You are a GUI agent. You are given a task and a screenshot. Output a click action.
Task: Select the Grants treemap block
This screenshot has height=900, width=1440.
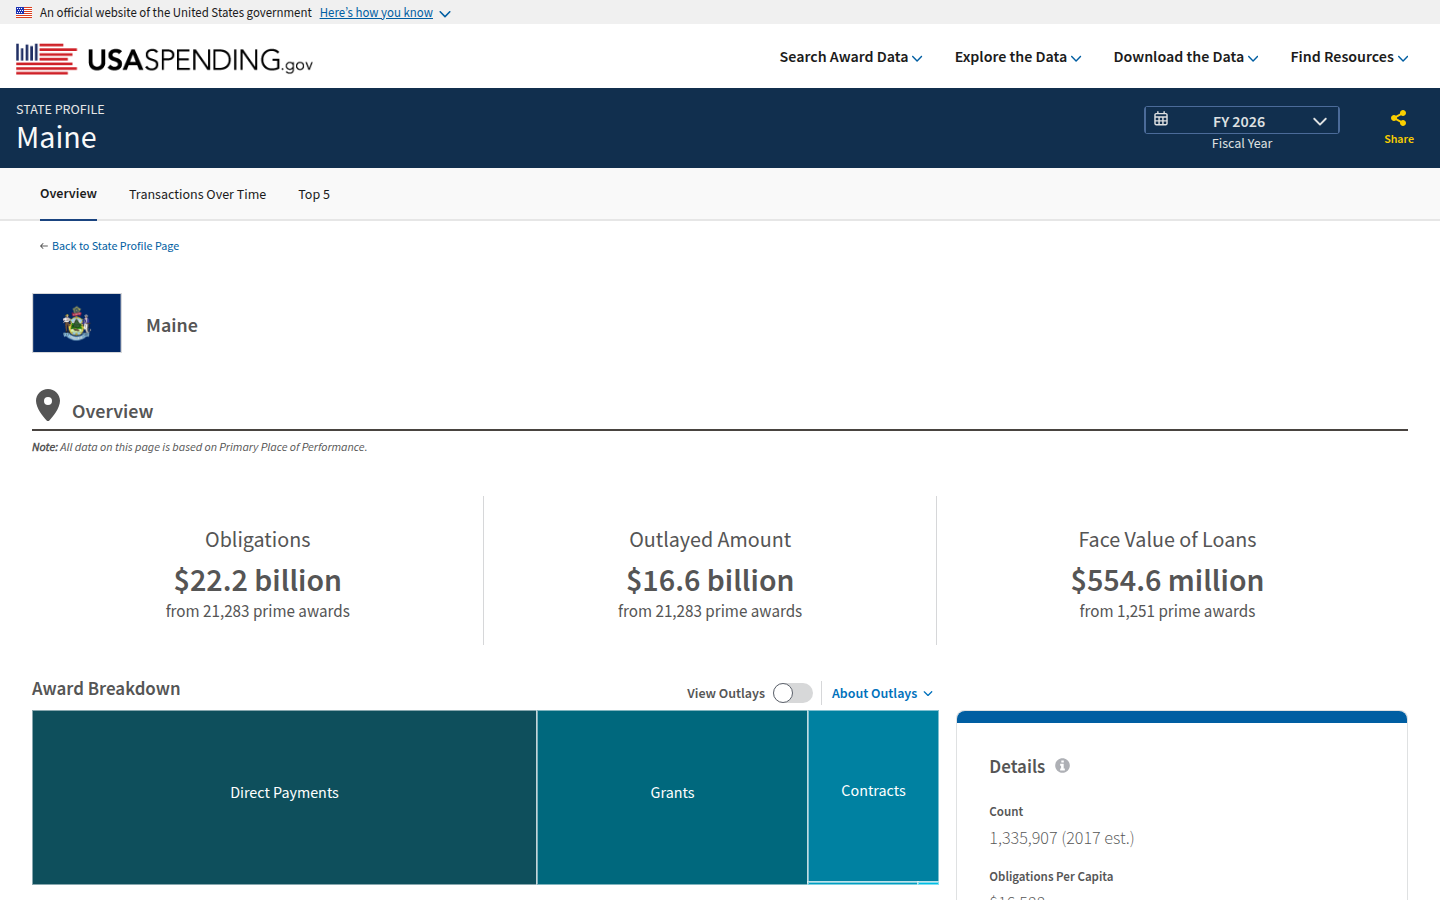point(672,797)
